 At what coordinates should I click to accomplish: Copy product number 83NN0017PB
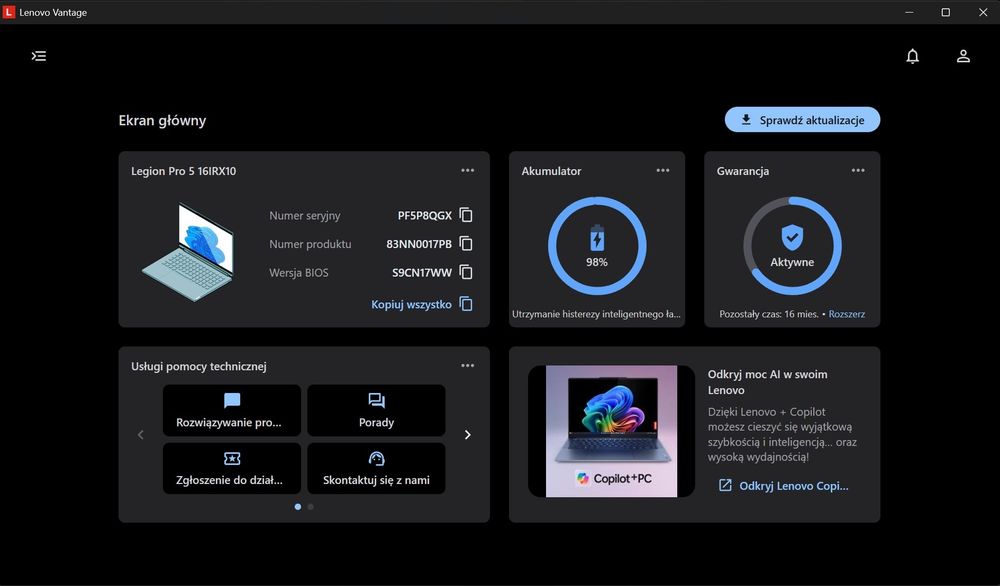[x=466, y=244]
